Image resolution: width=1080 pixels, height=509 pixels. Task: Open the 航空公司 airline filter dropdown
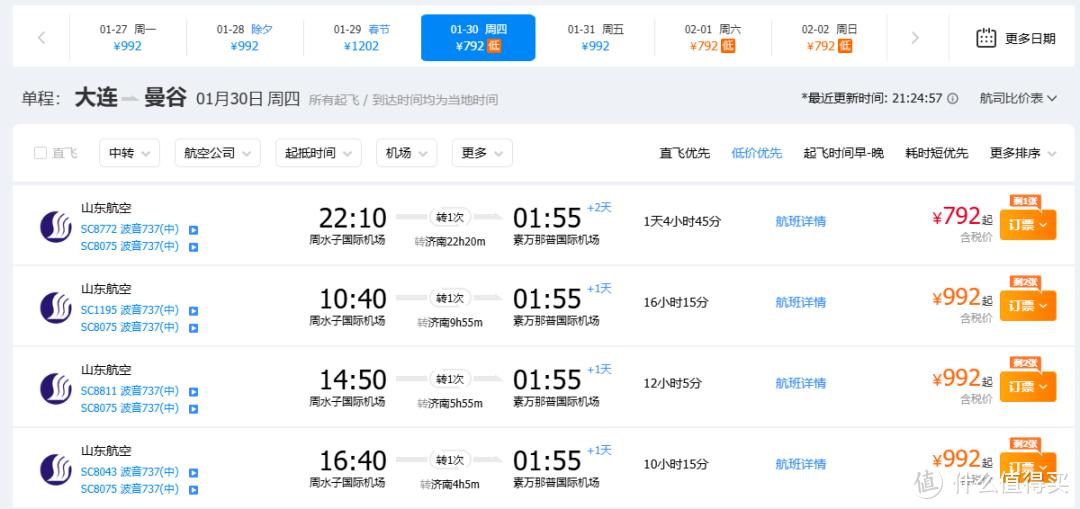[216, 153]
